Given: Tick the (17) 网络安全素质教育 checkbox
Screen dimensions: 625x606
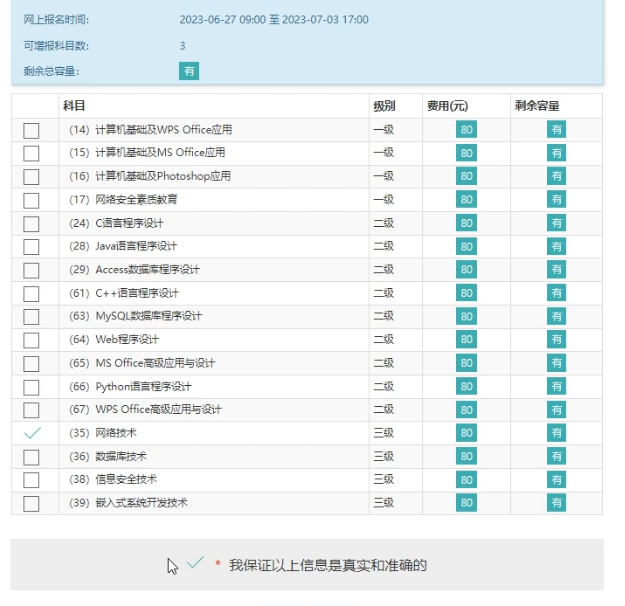Looking at the screenshot, I should (31, 200).
